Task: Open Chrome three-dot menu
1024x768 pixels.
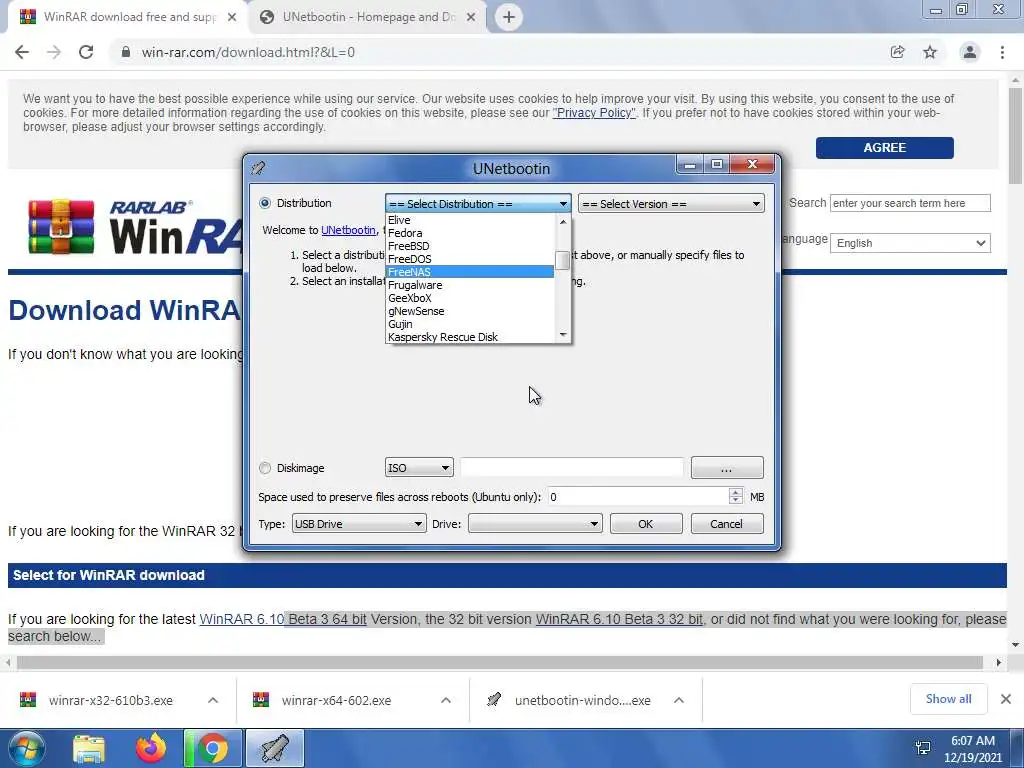Action: [x=1002, y=52]
